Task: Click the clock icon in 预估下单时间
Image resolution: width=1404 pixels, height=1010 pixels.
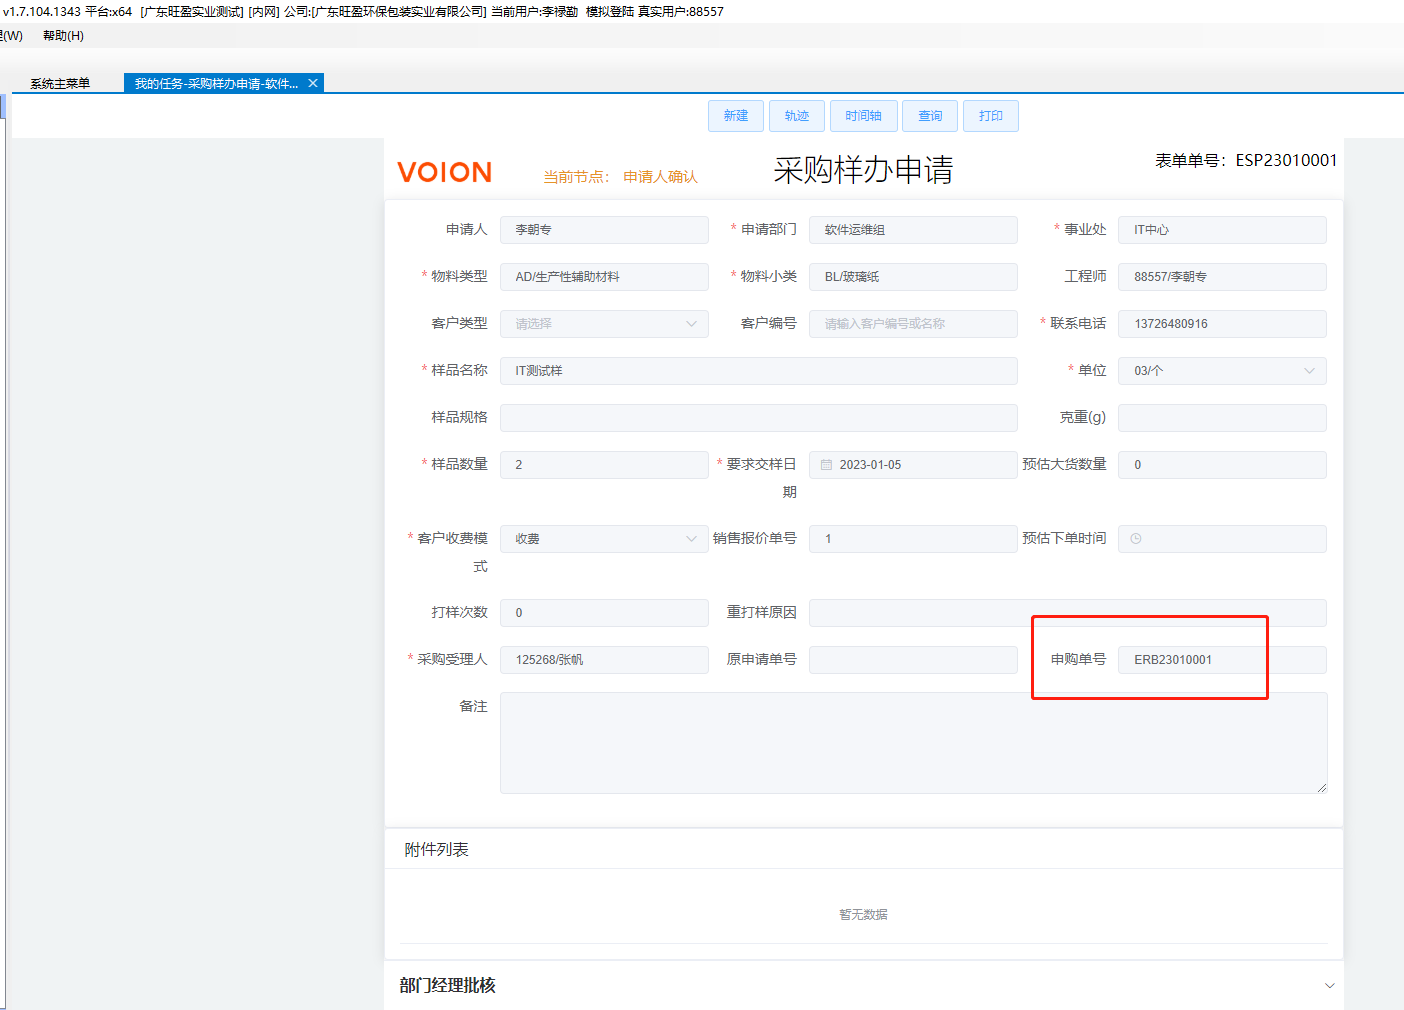Action: (1136, 539)
